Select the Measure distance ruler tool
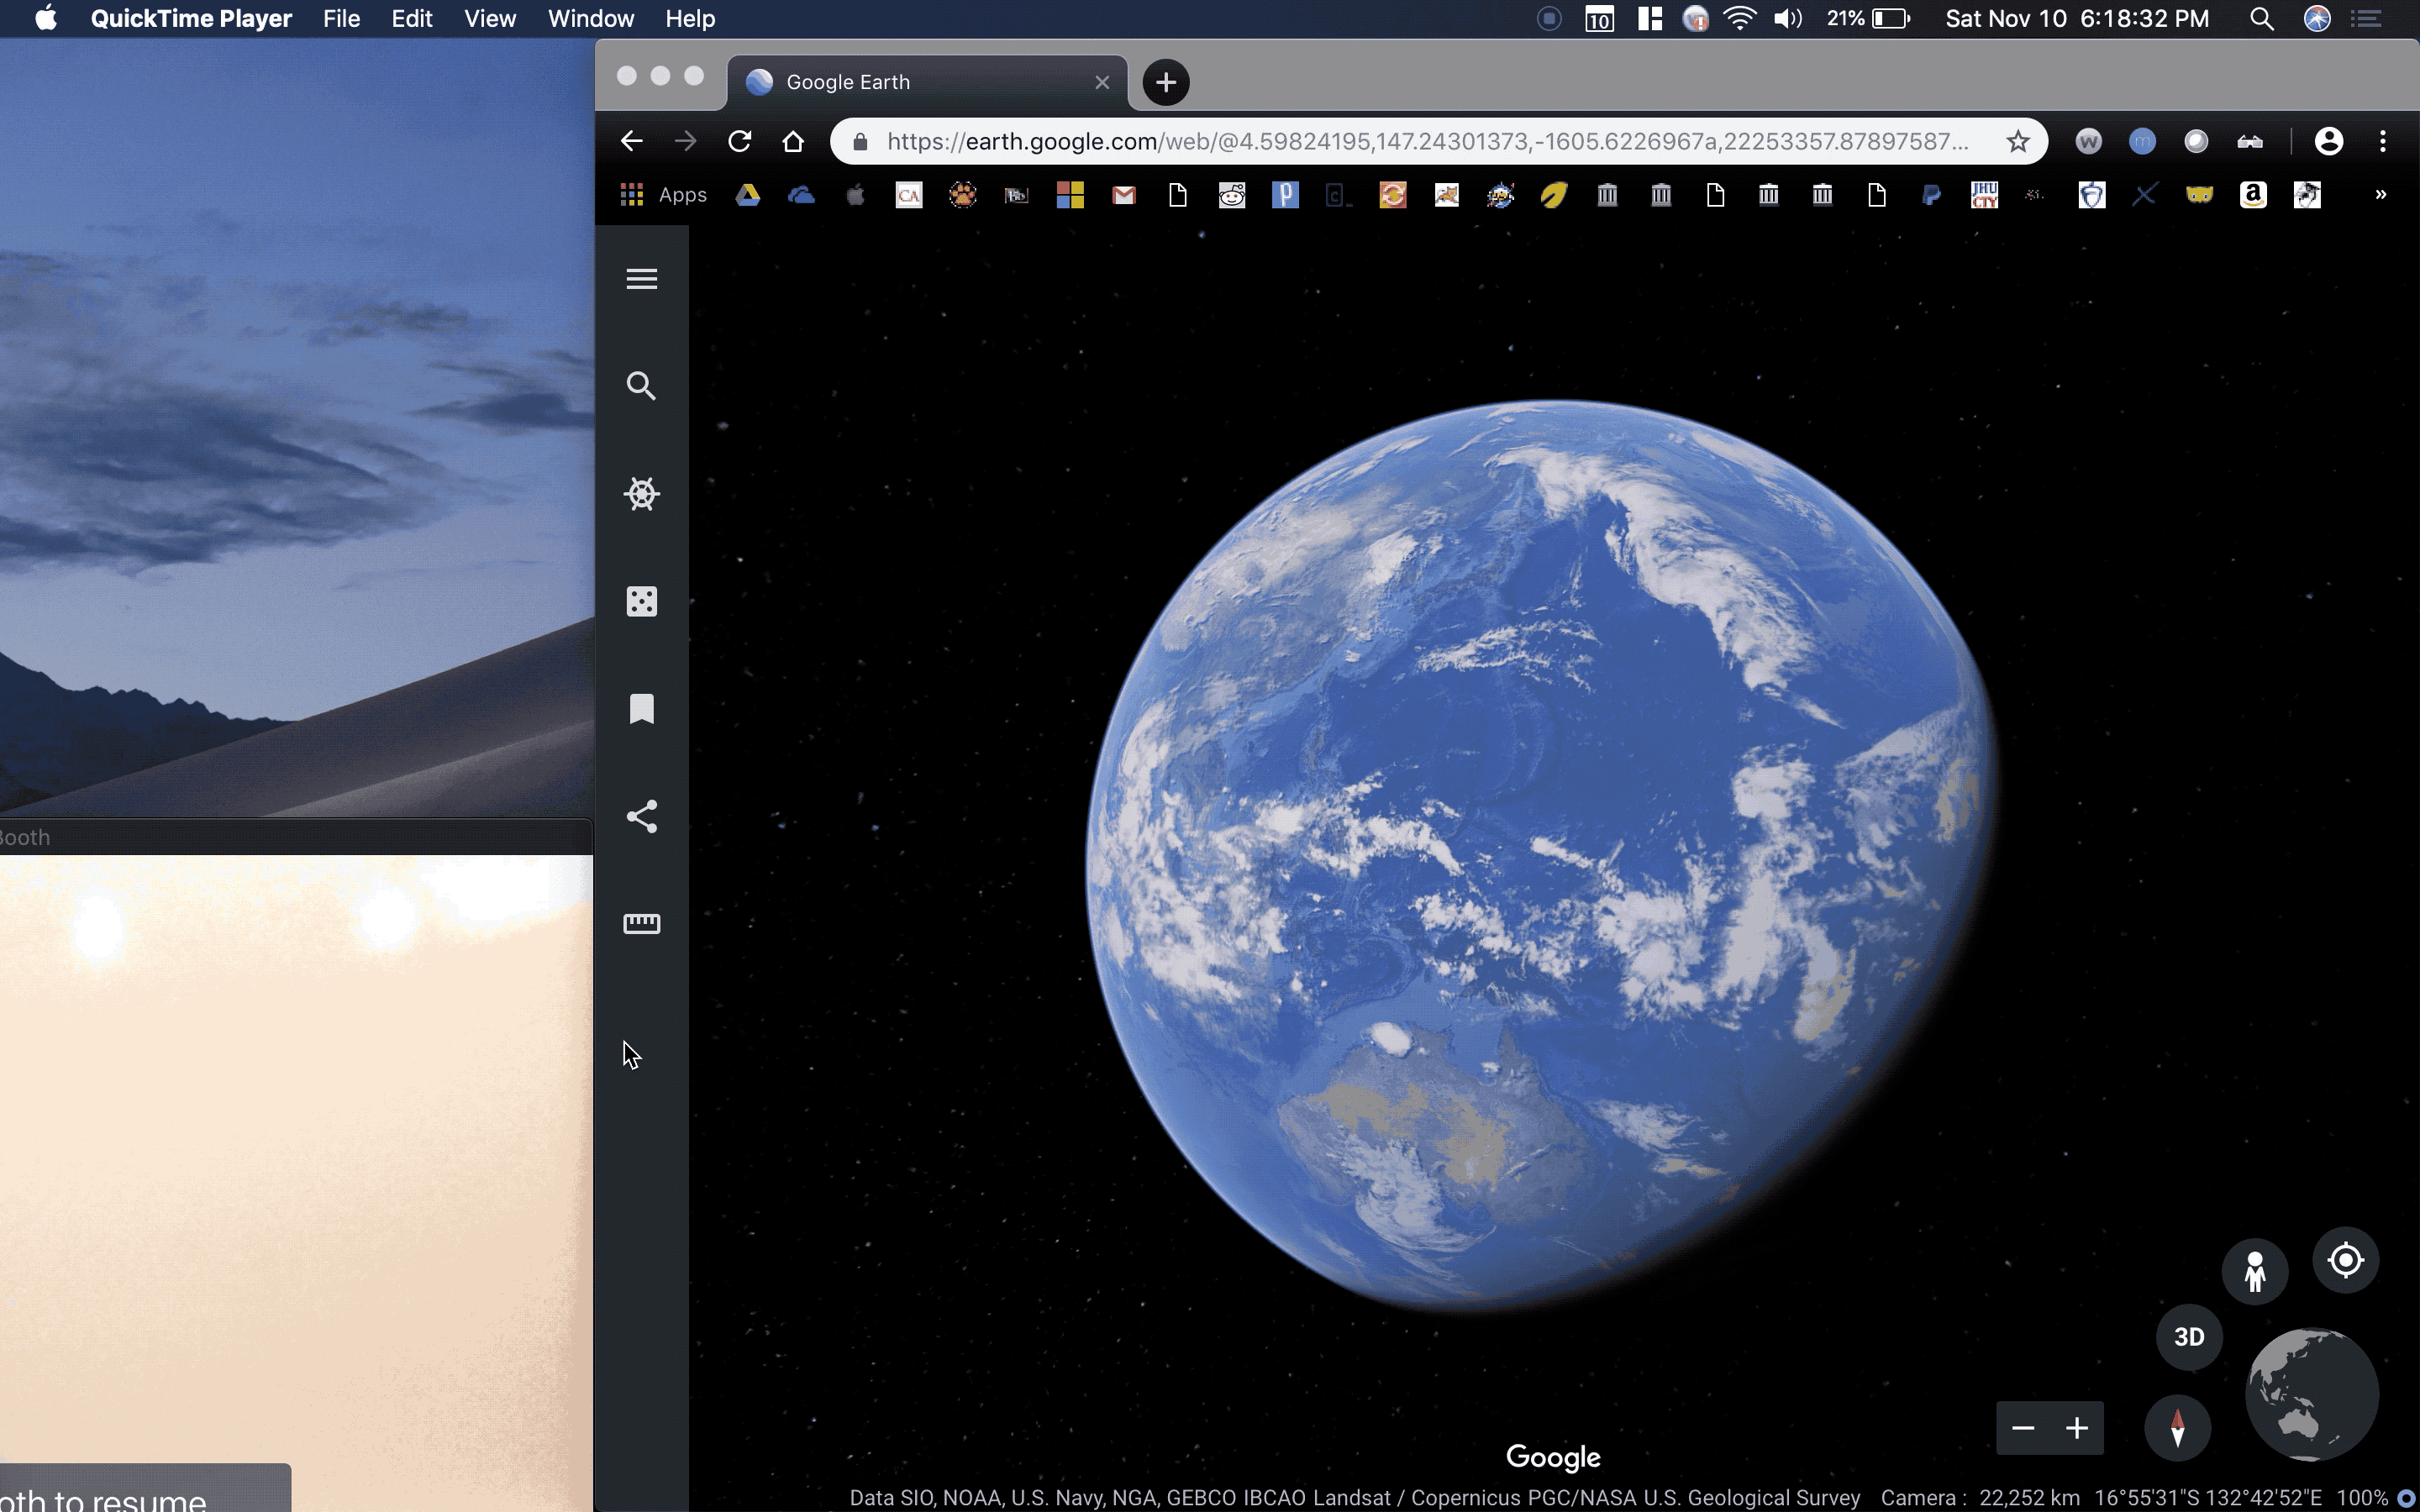This screenshot has width=2420, height=1512. click(641, 924)
